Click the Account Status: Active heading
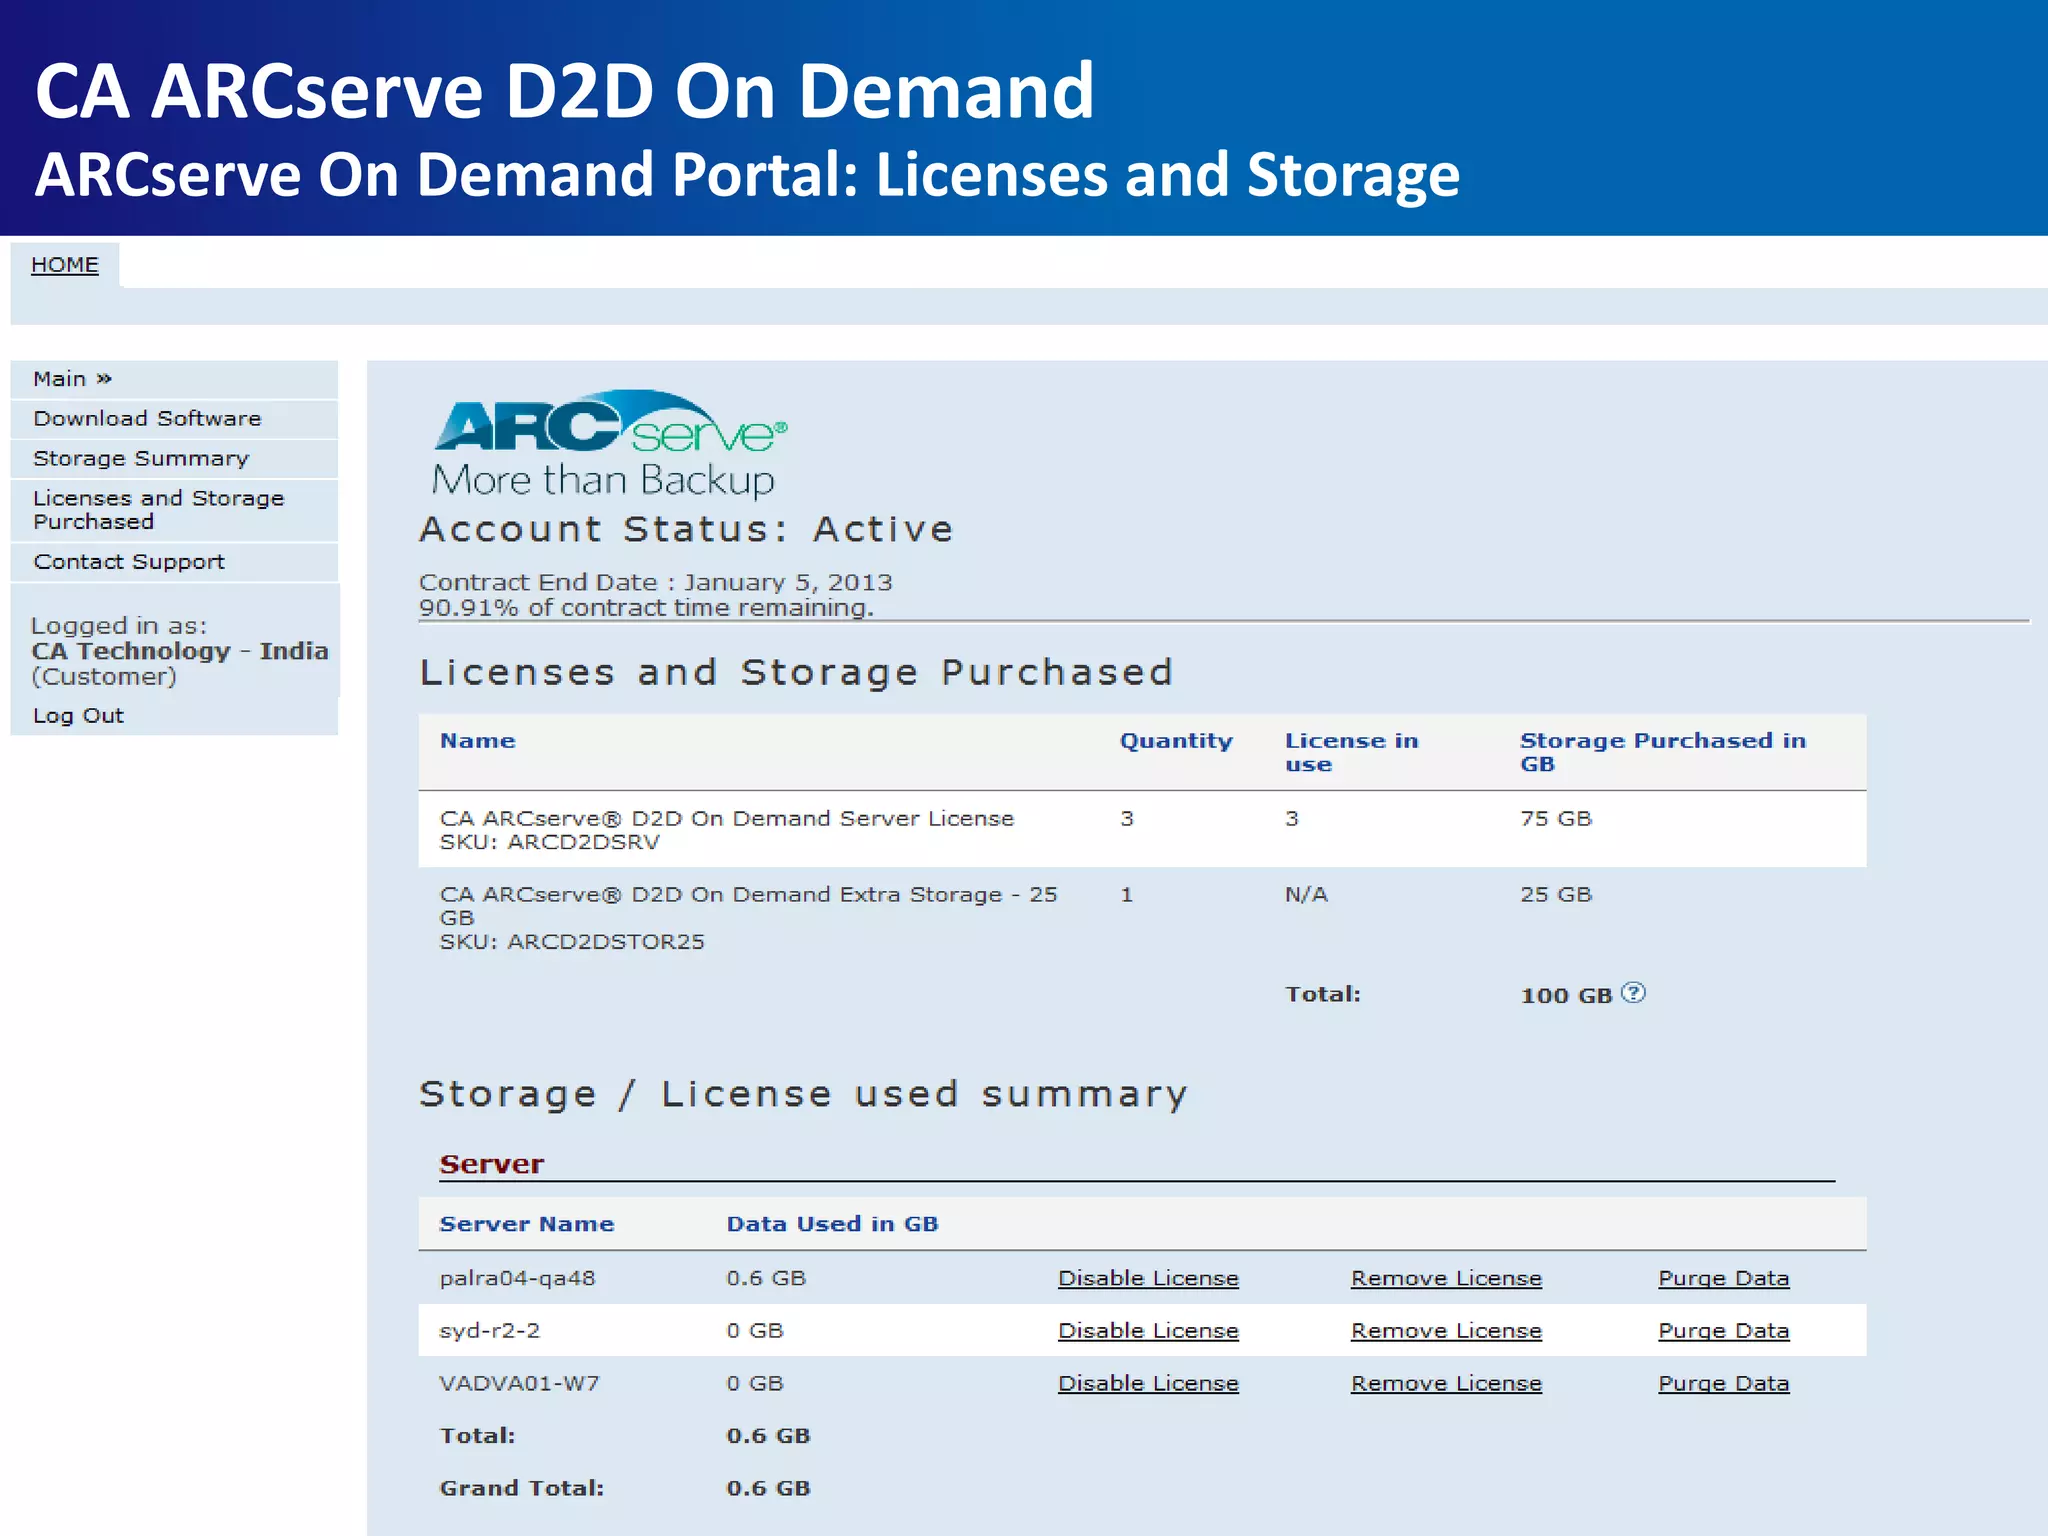 [x=686, y=529]
